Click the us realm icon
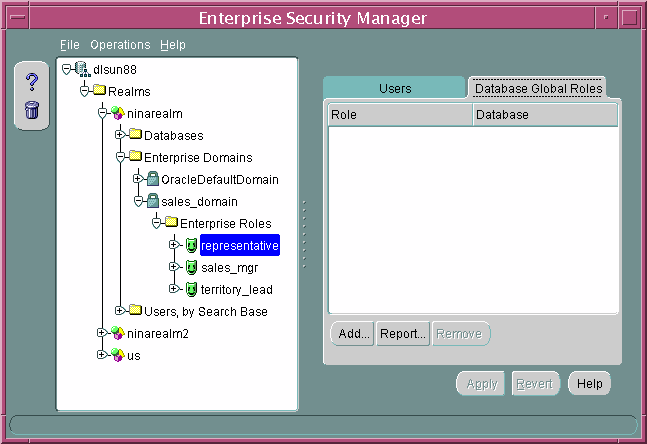The height and width of the screenshot is (444, 647). 117,355
